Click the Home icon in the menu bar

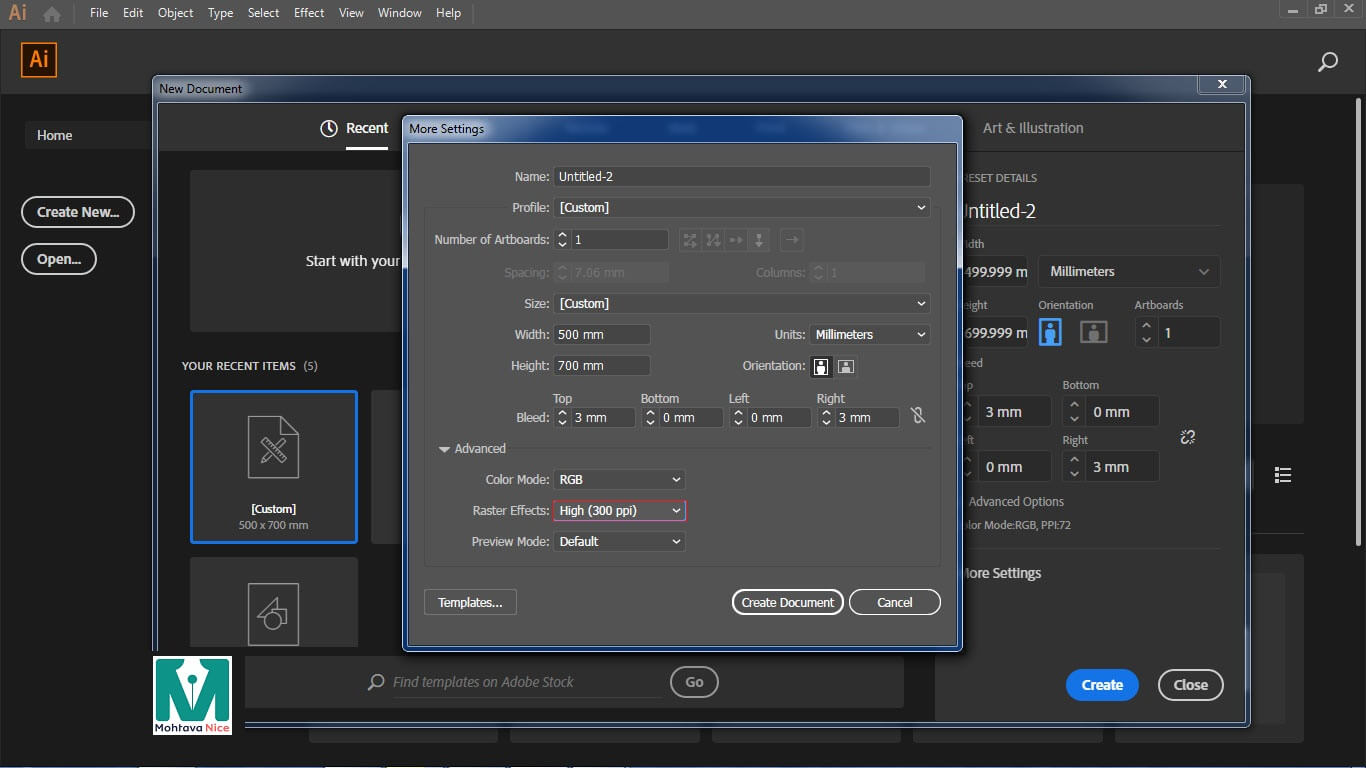click(52, 14)
